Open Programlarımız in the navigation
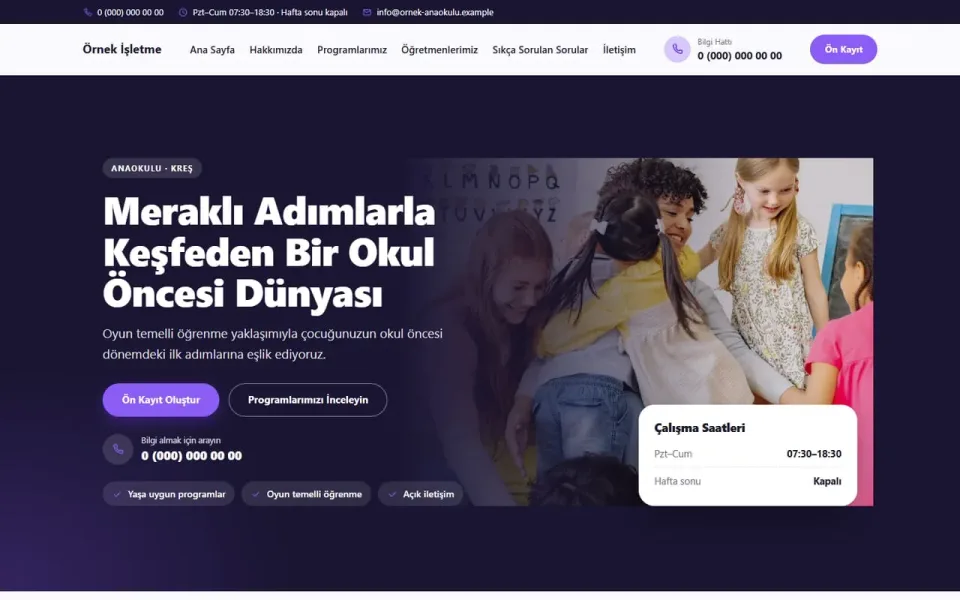Viewport: 960px width, 600px height. (352, 50)
